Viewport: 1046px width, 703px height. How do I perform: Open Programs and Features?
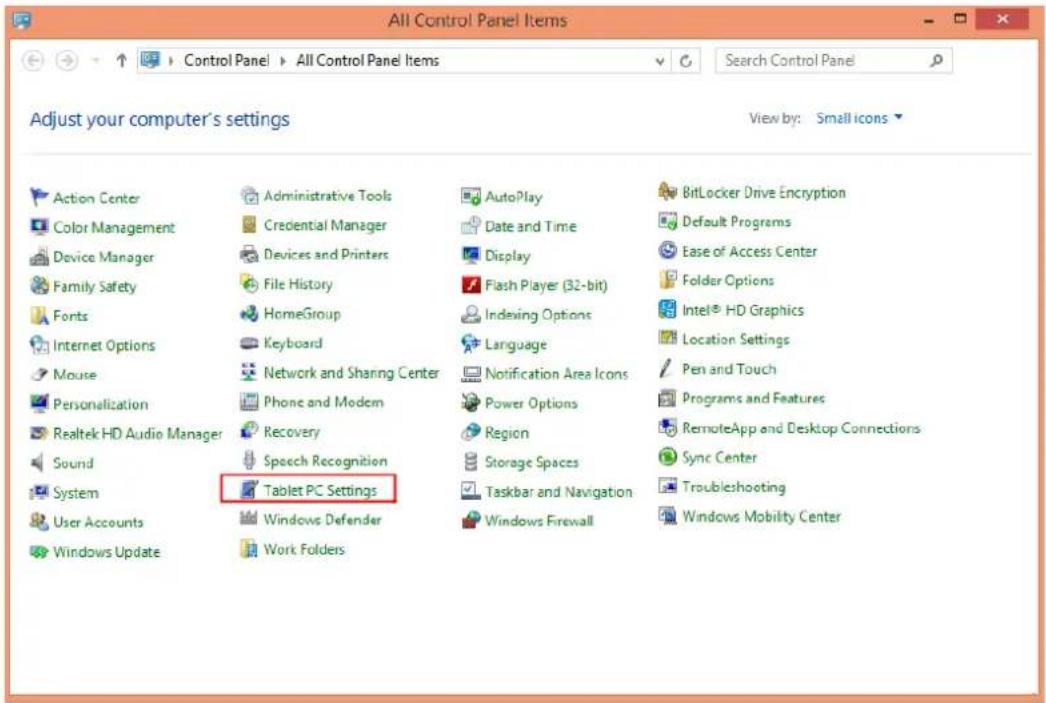(753, 398)
